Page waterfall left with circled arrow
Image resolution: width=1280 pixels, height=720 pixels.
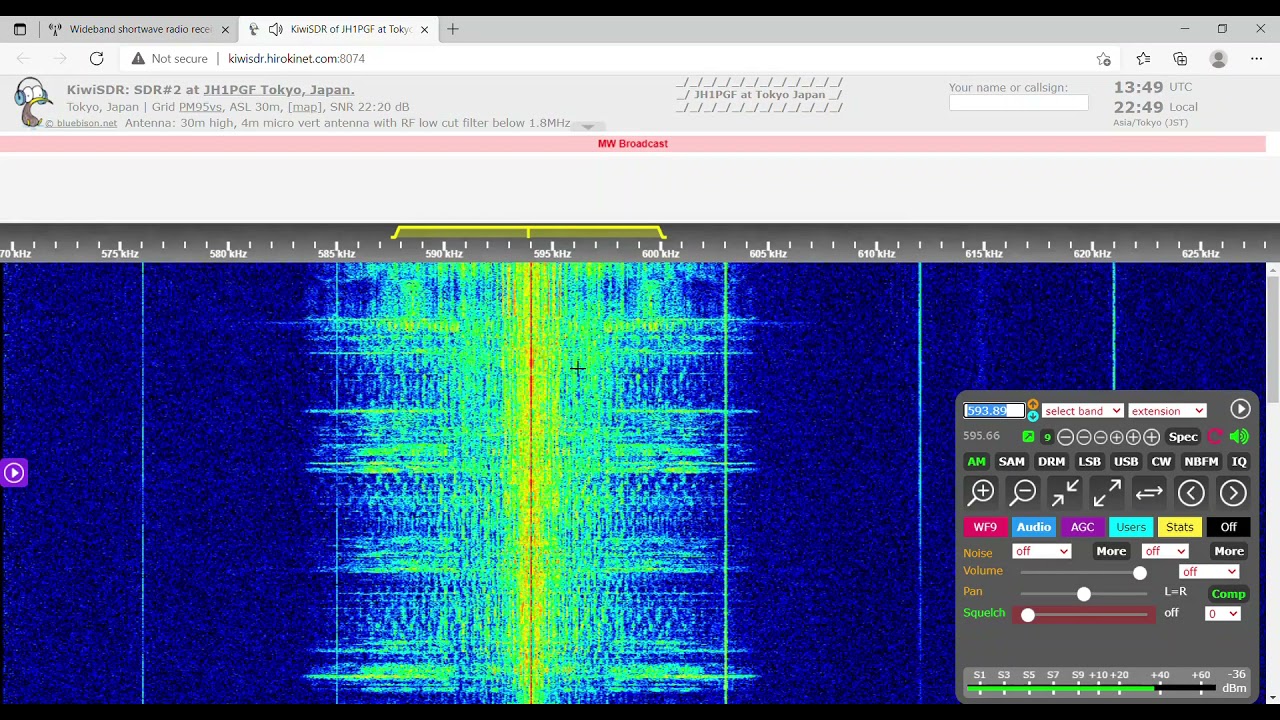pyautogui.click(x=1190, y=492)
